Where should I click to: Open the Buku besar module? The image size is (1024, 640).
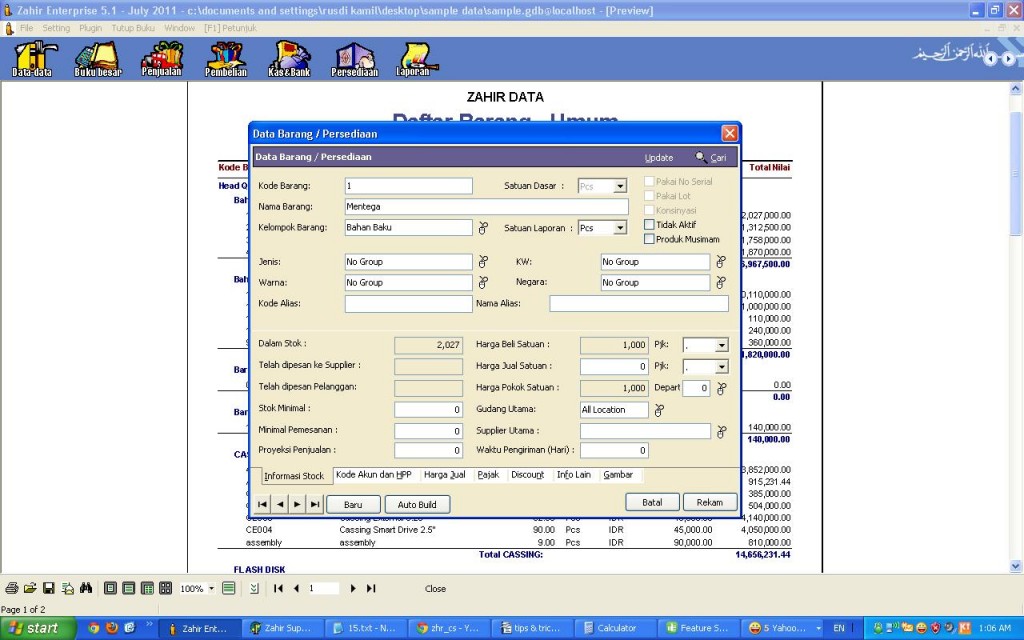98,59
